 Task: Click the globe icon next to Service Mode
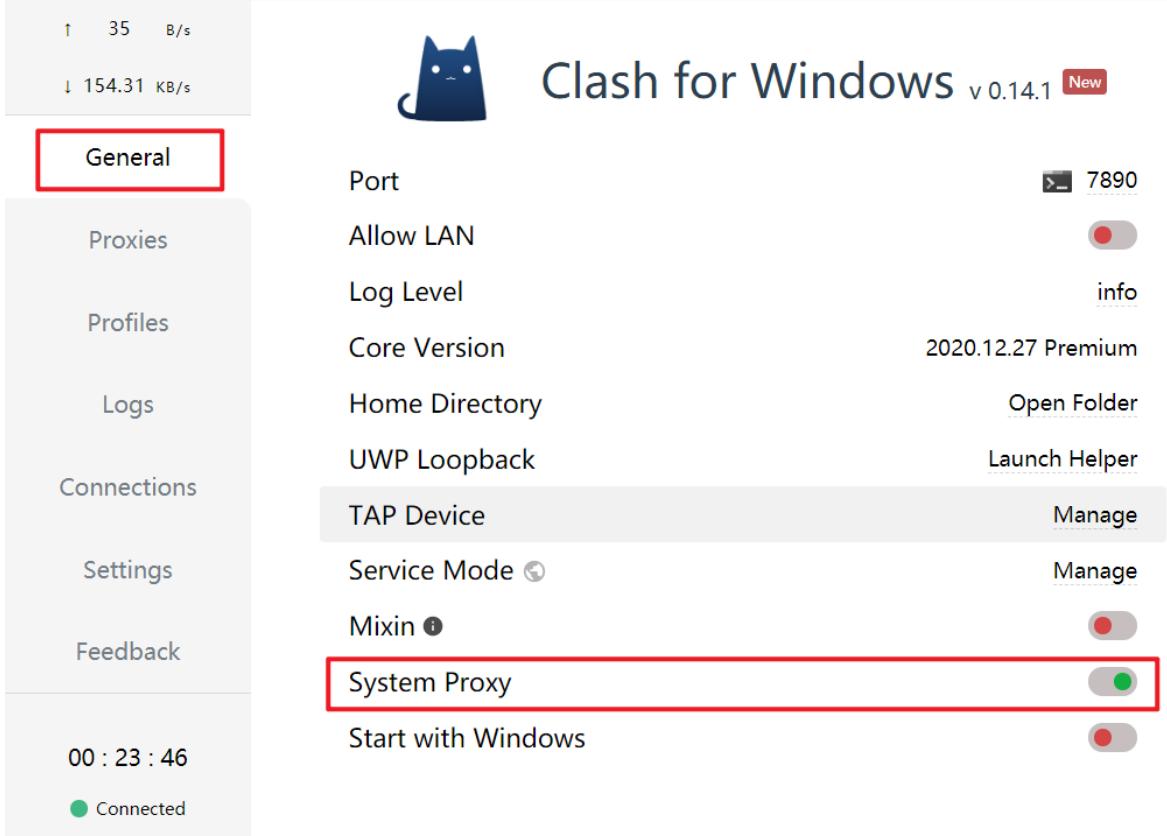pos(534,571)
